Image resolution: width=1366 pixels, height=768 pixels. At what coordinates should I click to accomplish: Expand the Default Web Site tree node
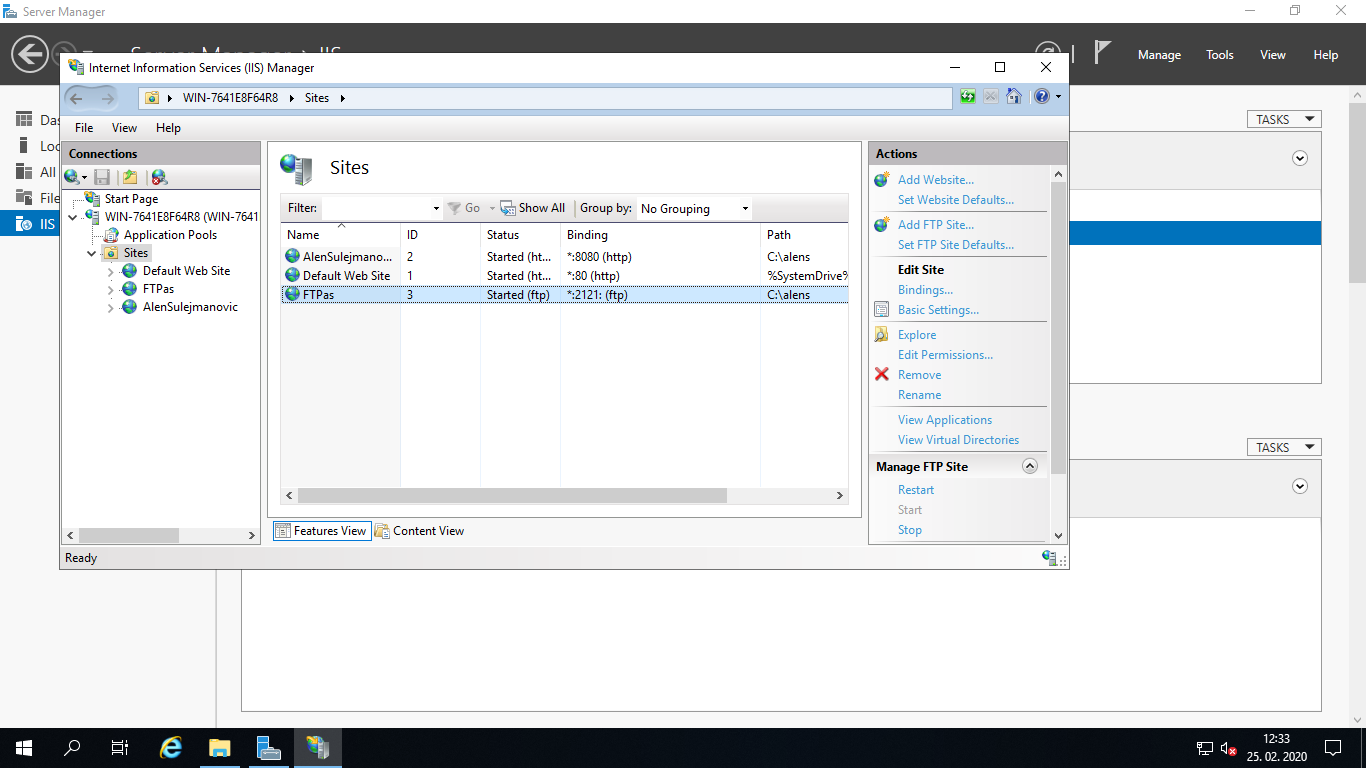pyautogui.click(x=110, y=271)
